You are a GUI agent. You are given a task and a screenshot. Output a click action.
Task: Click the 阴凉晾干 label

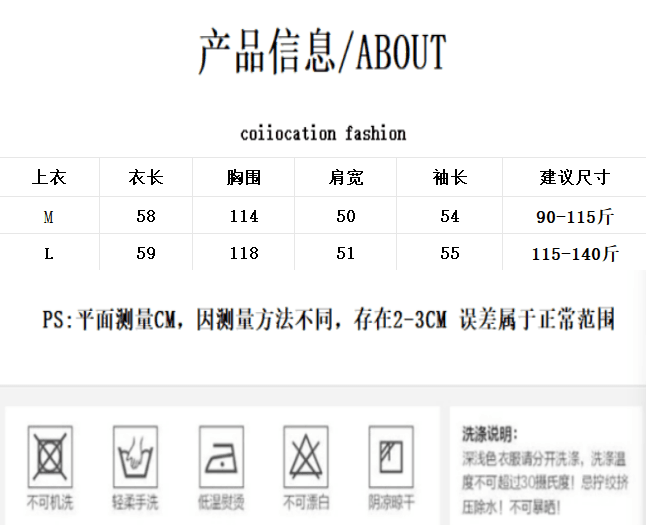[x=391, y=502]
